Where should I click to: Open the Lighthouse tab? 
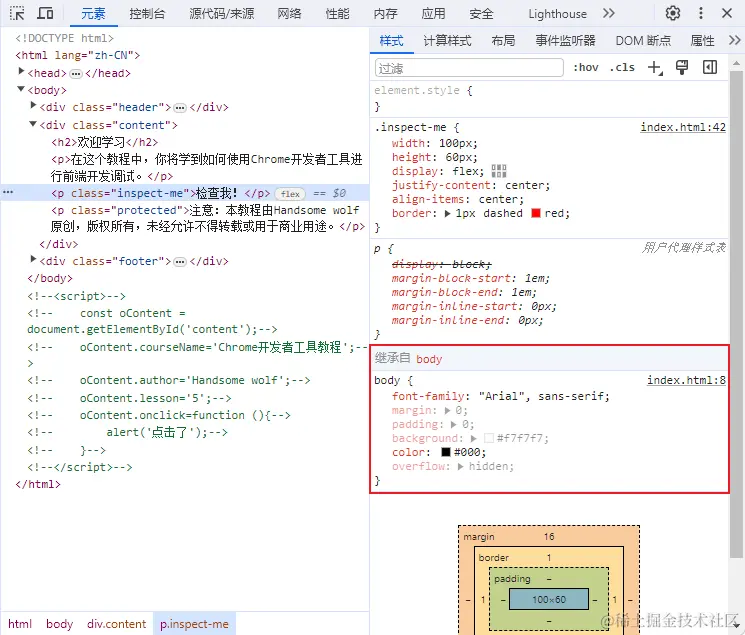pyautogui.click(x=557, y=14)
